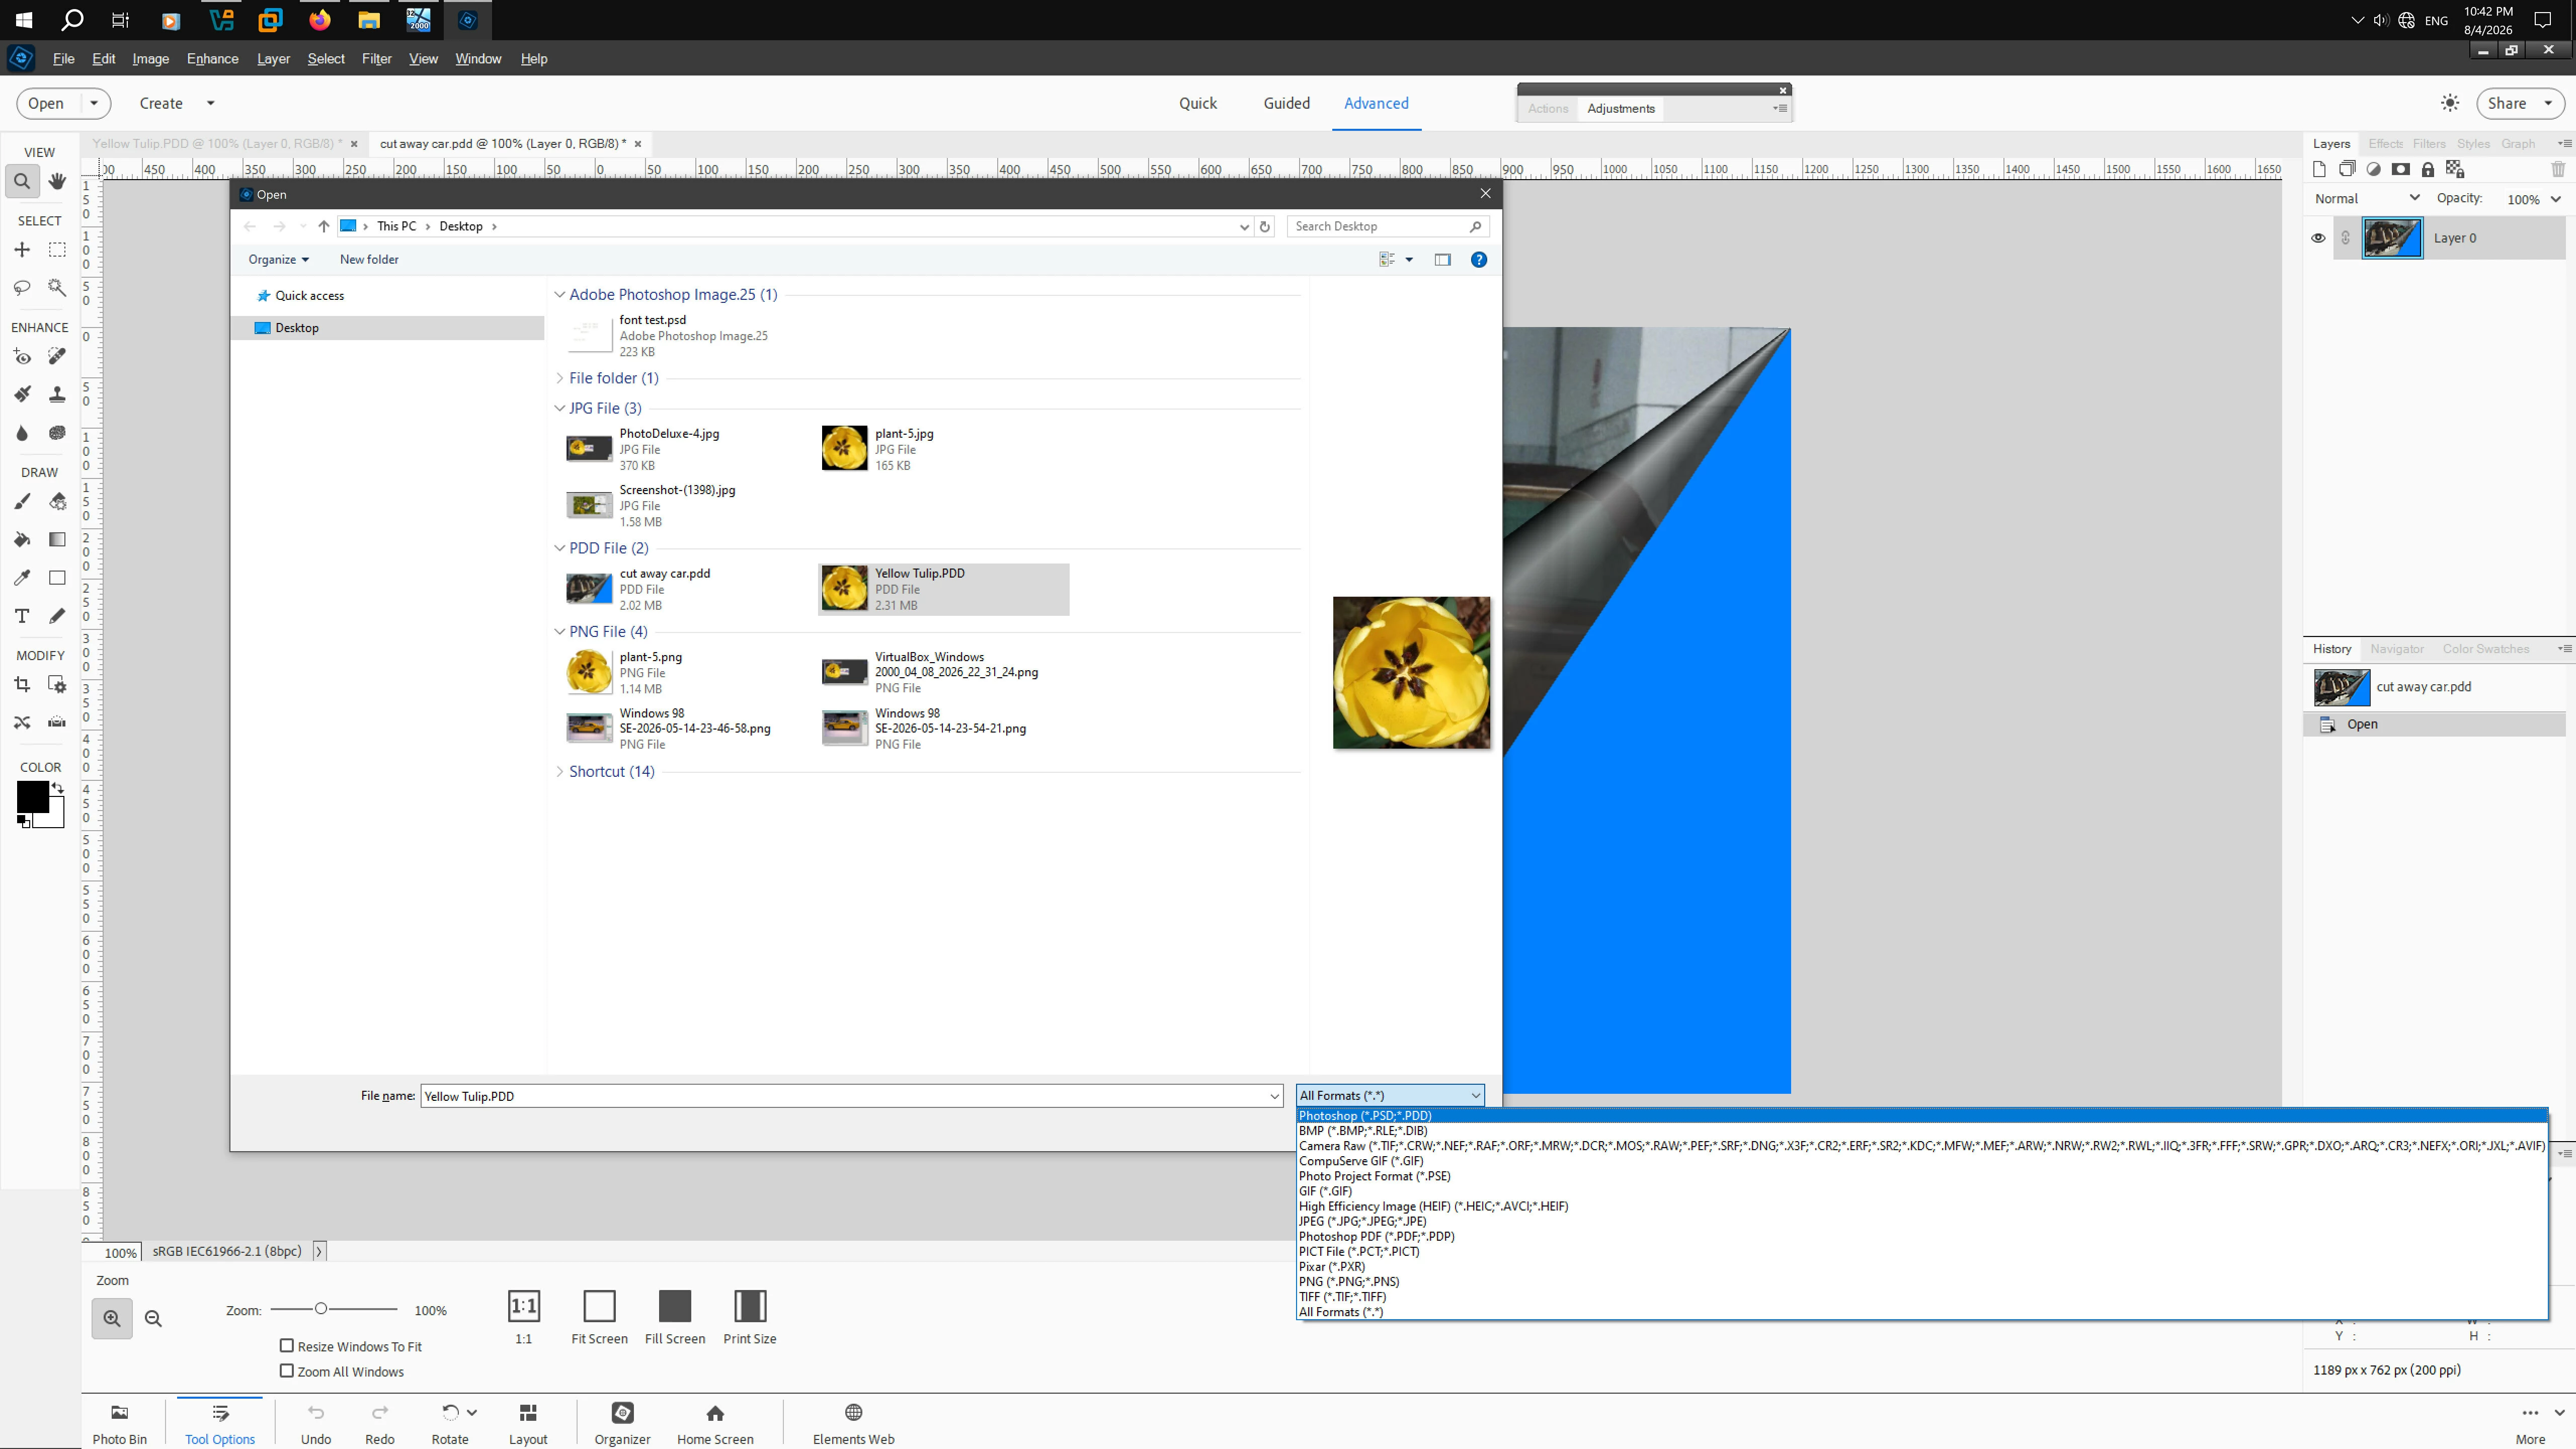Click the Share button
The image size is (2576, 1449).
coord(2520,103)
